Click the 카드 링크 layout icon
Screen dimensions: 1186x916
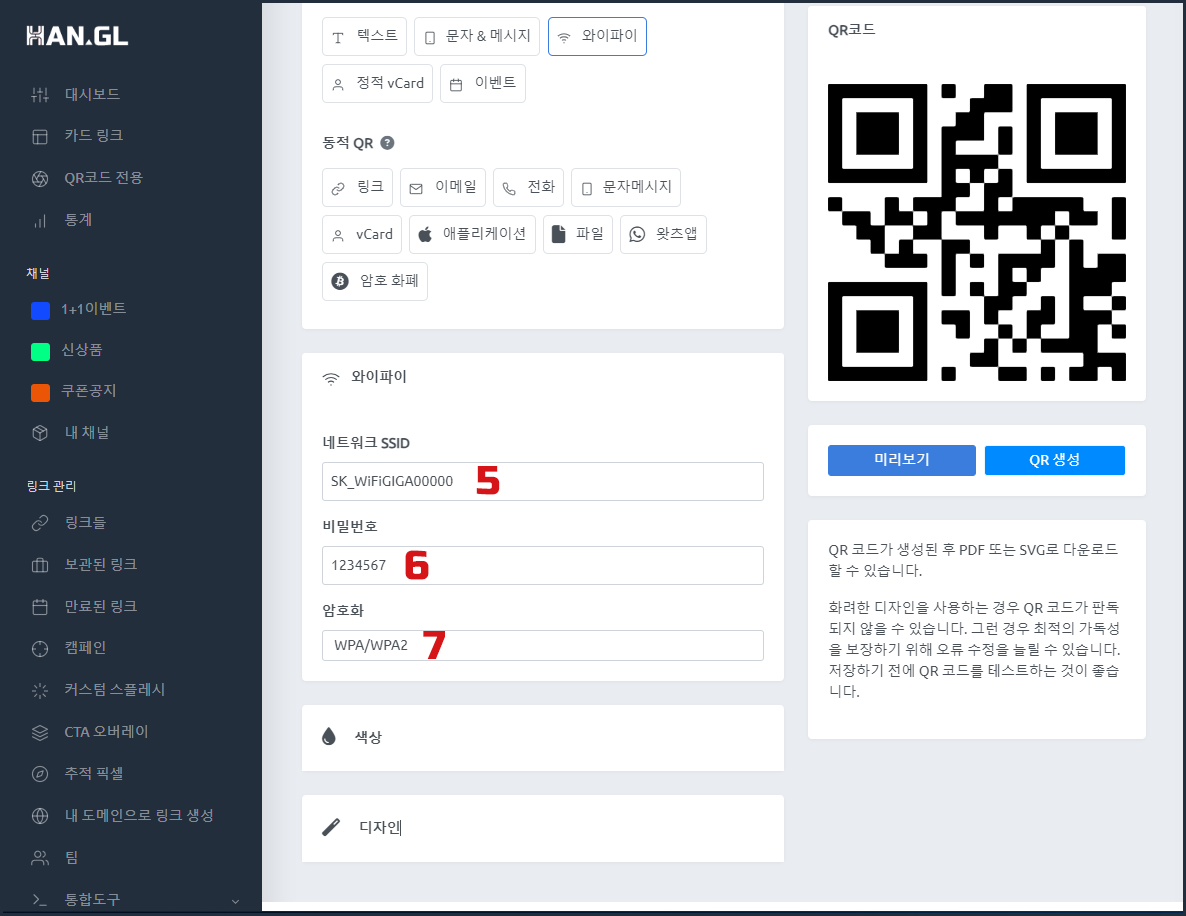[x=40, y=136]
